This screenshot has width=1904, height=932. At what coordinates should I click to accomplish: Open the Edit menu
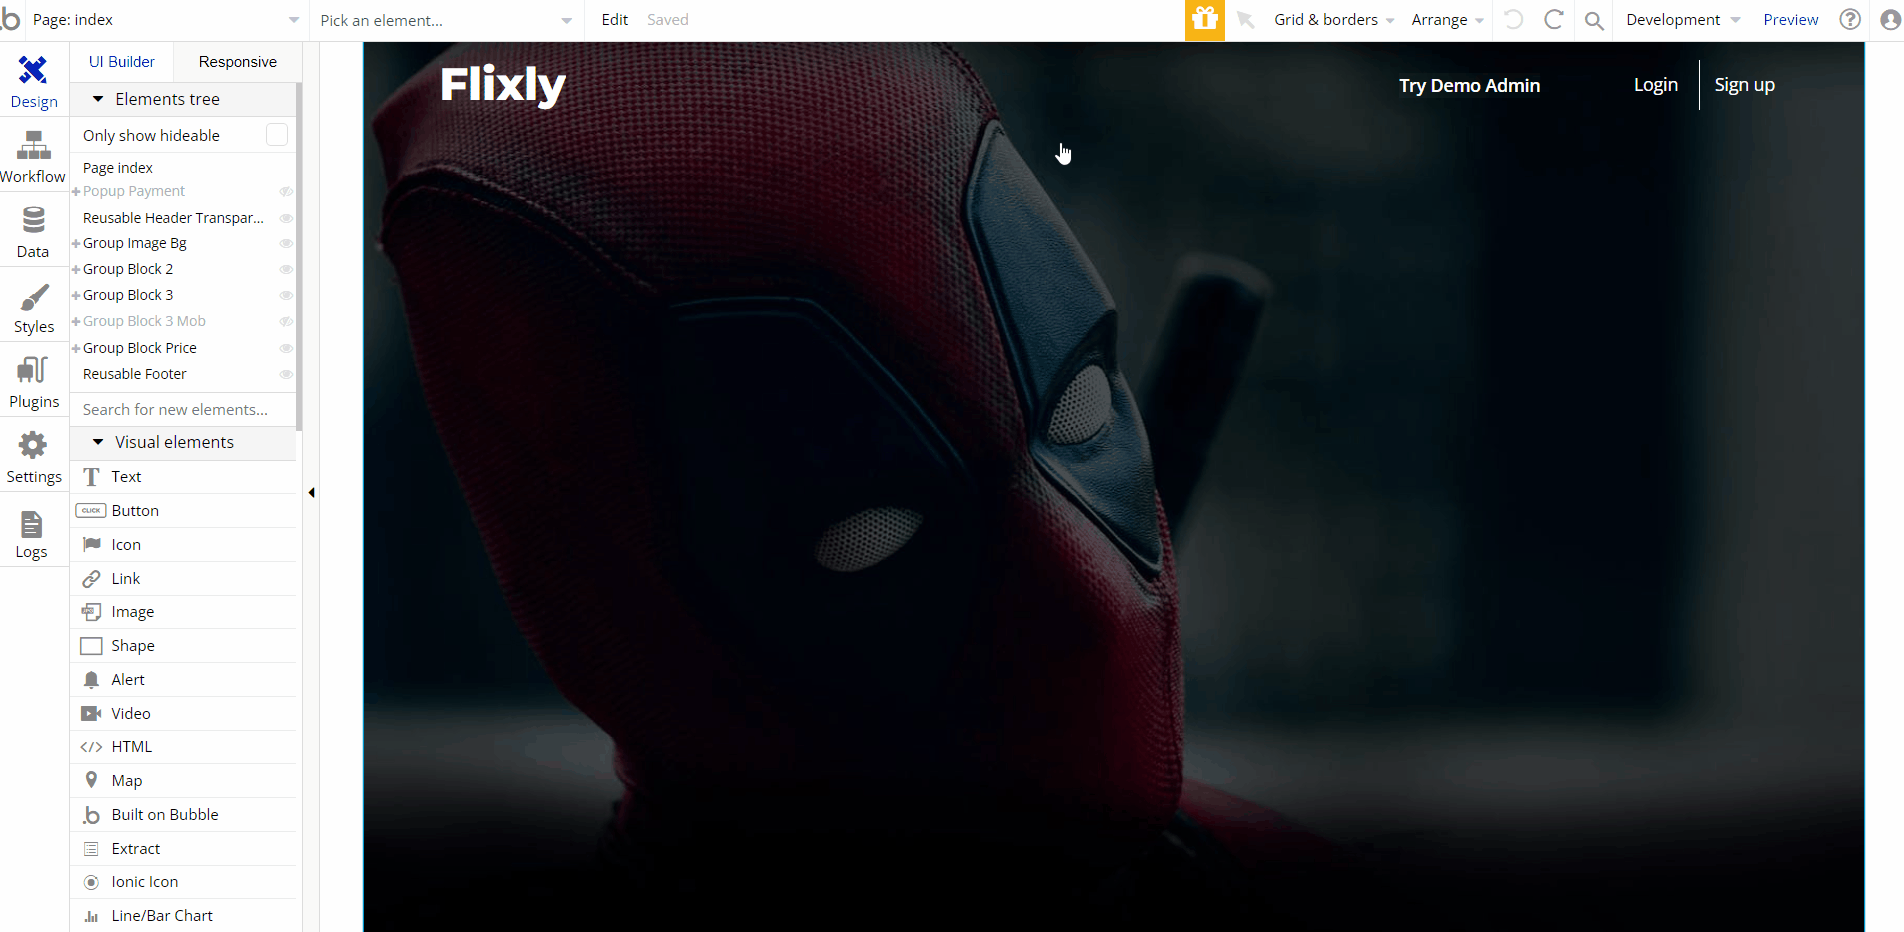pyautogui.click(x=615, y=20)
